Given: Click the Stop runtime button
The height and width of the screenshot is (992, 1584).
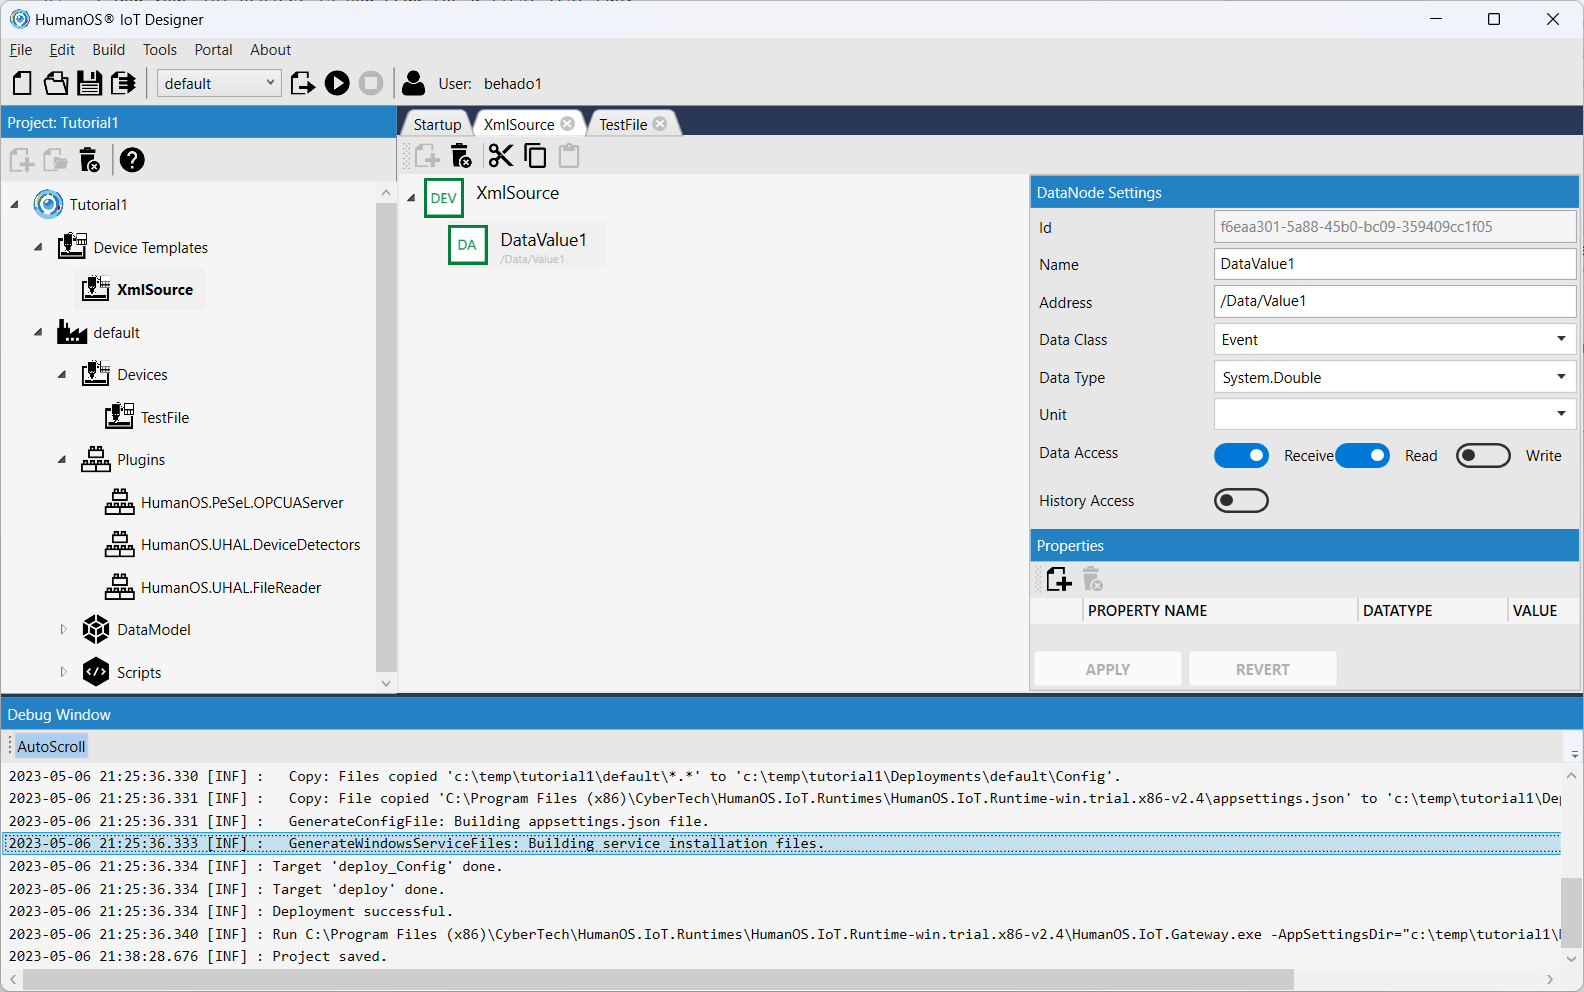Looking at the screenshot, I should coord(371,83).
